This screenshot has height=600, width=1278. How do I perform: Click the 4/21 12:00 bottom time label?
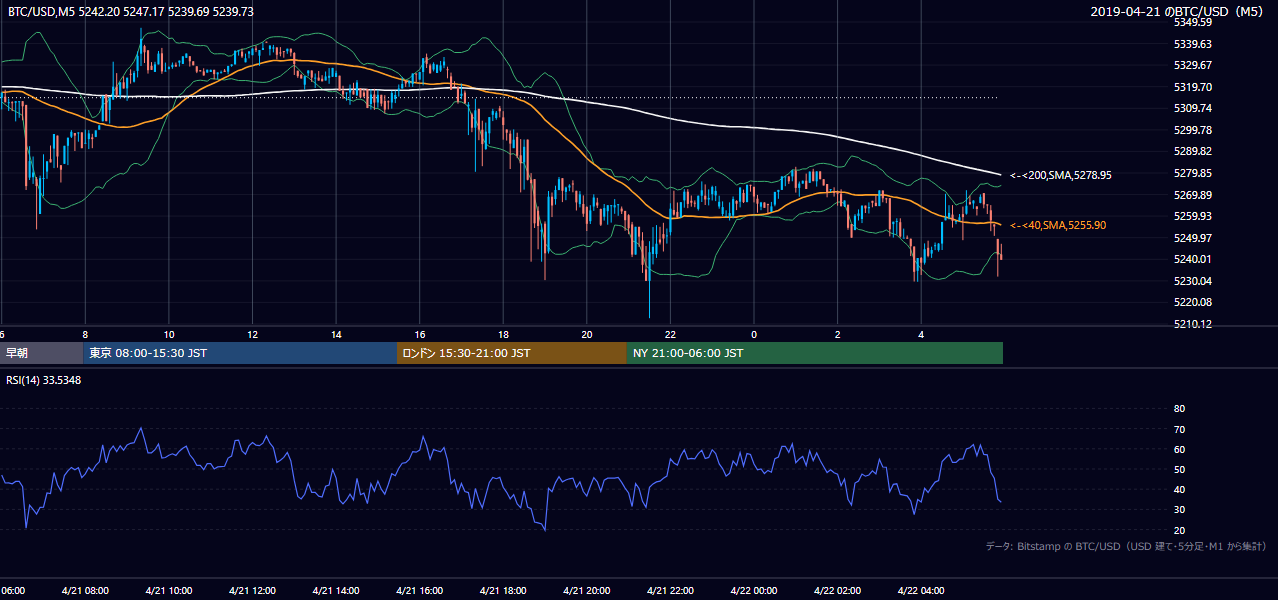252,591
